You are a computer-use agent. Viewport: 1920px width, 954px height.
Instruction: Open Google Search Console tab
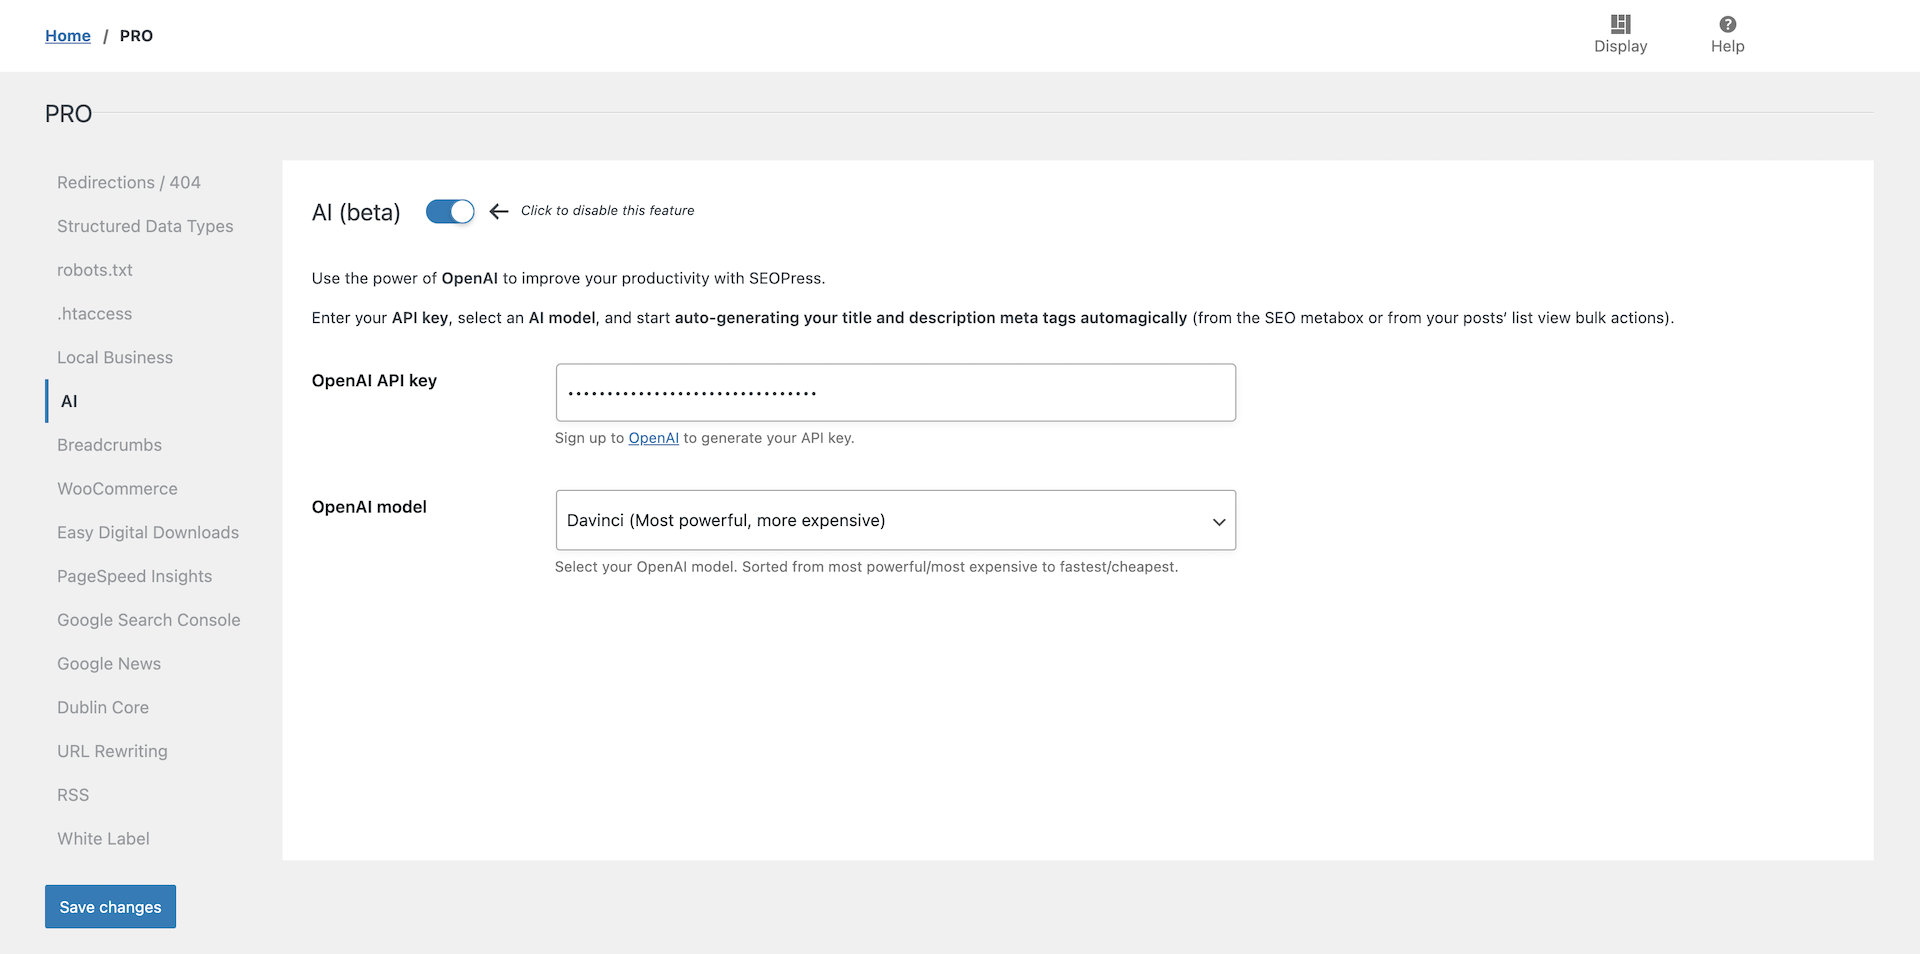(149, 620)
